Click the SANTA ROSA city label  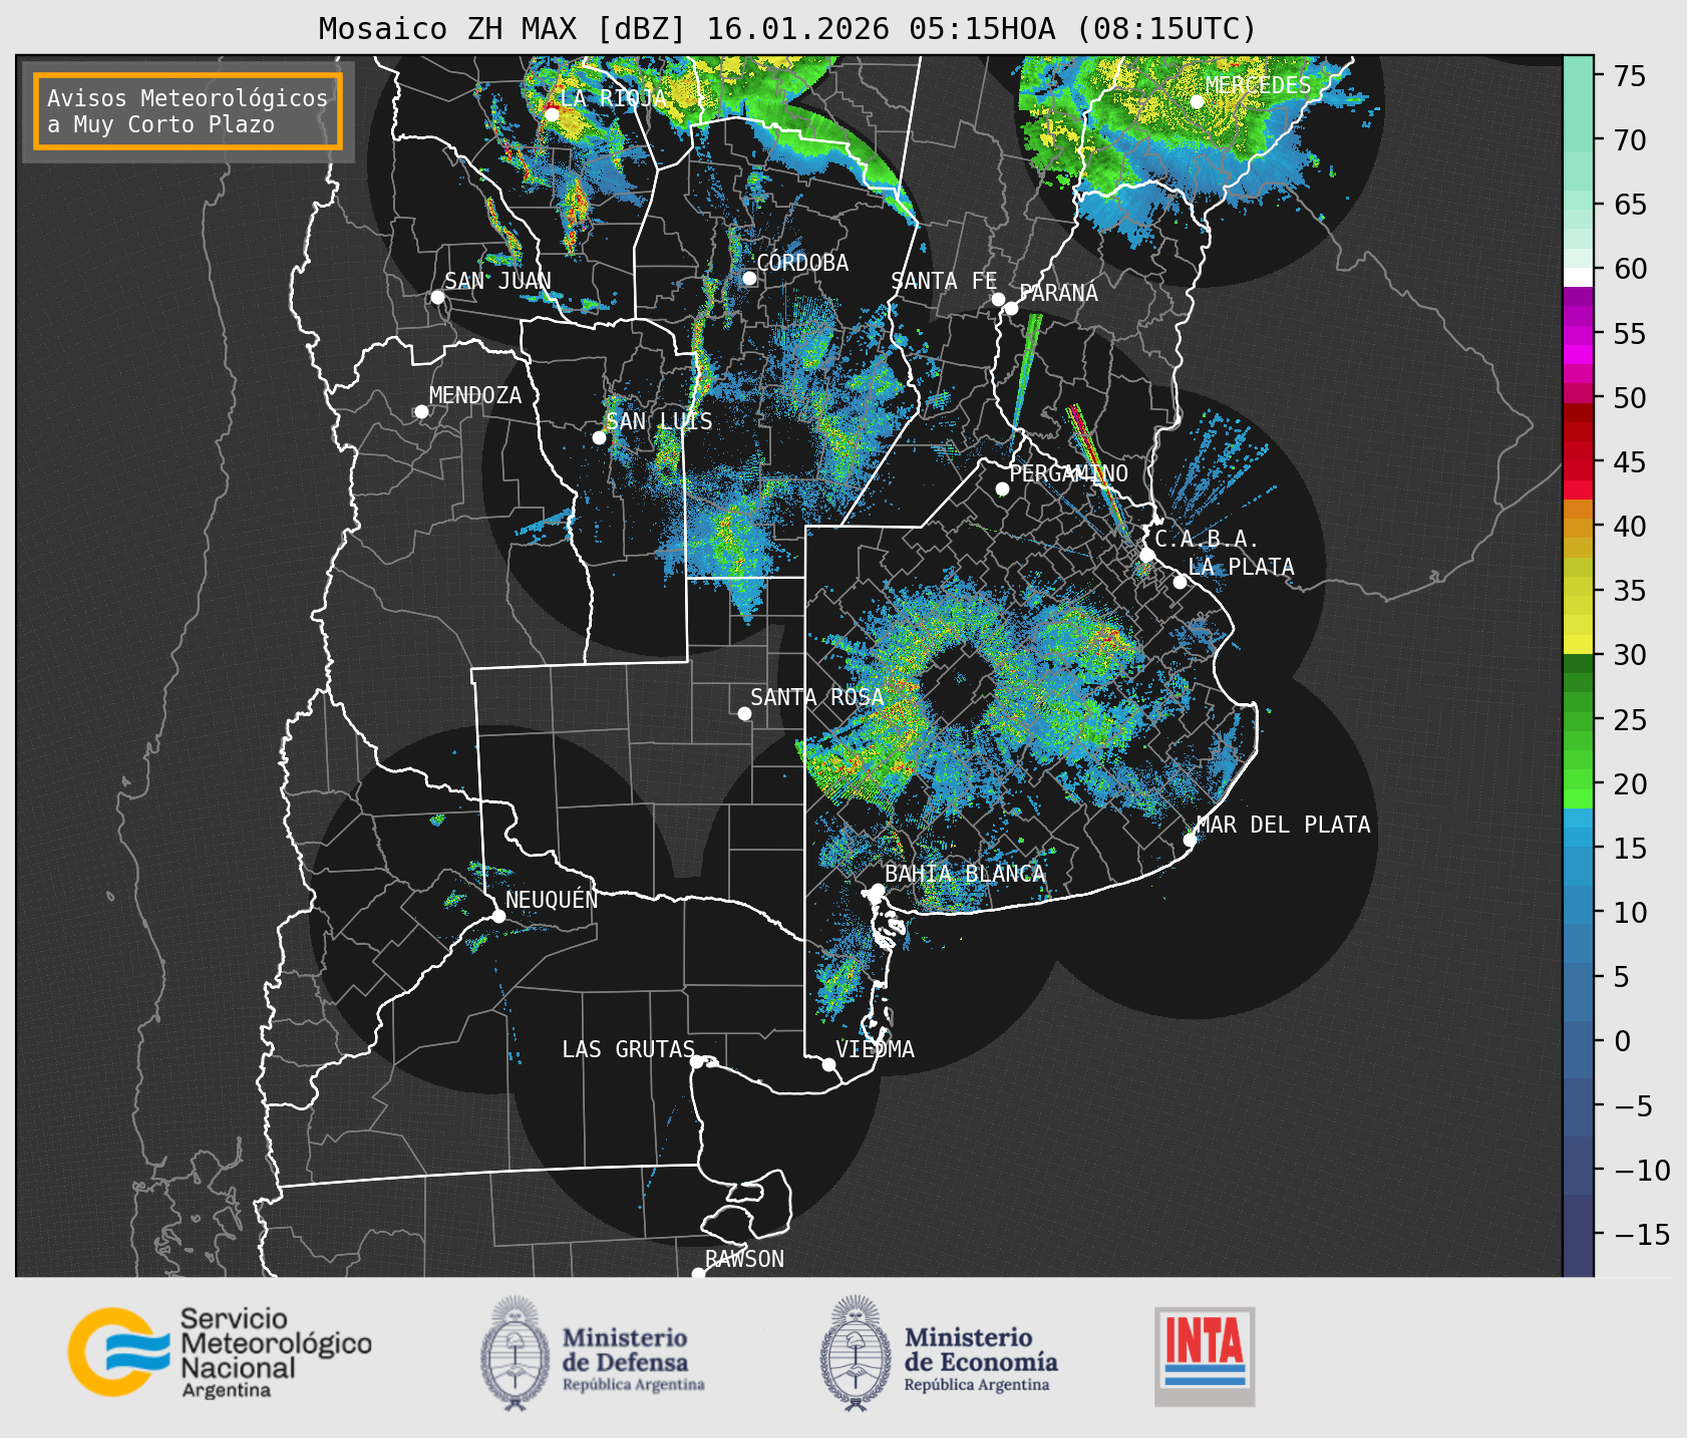[x=817, y=697]
